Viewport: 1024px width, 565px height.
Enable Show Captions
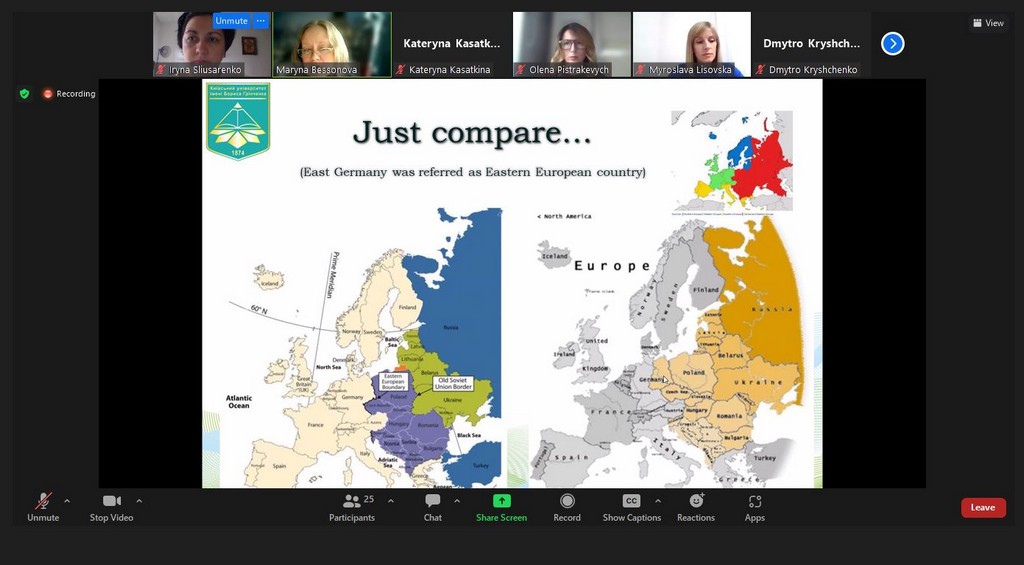coord(631,501)
